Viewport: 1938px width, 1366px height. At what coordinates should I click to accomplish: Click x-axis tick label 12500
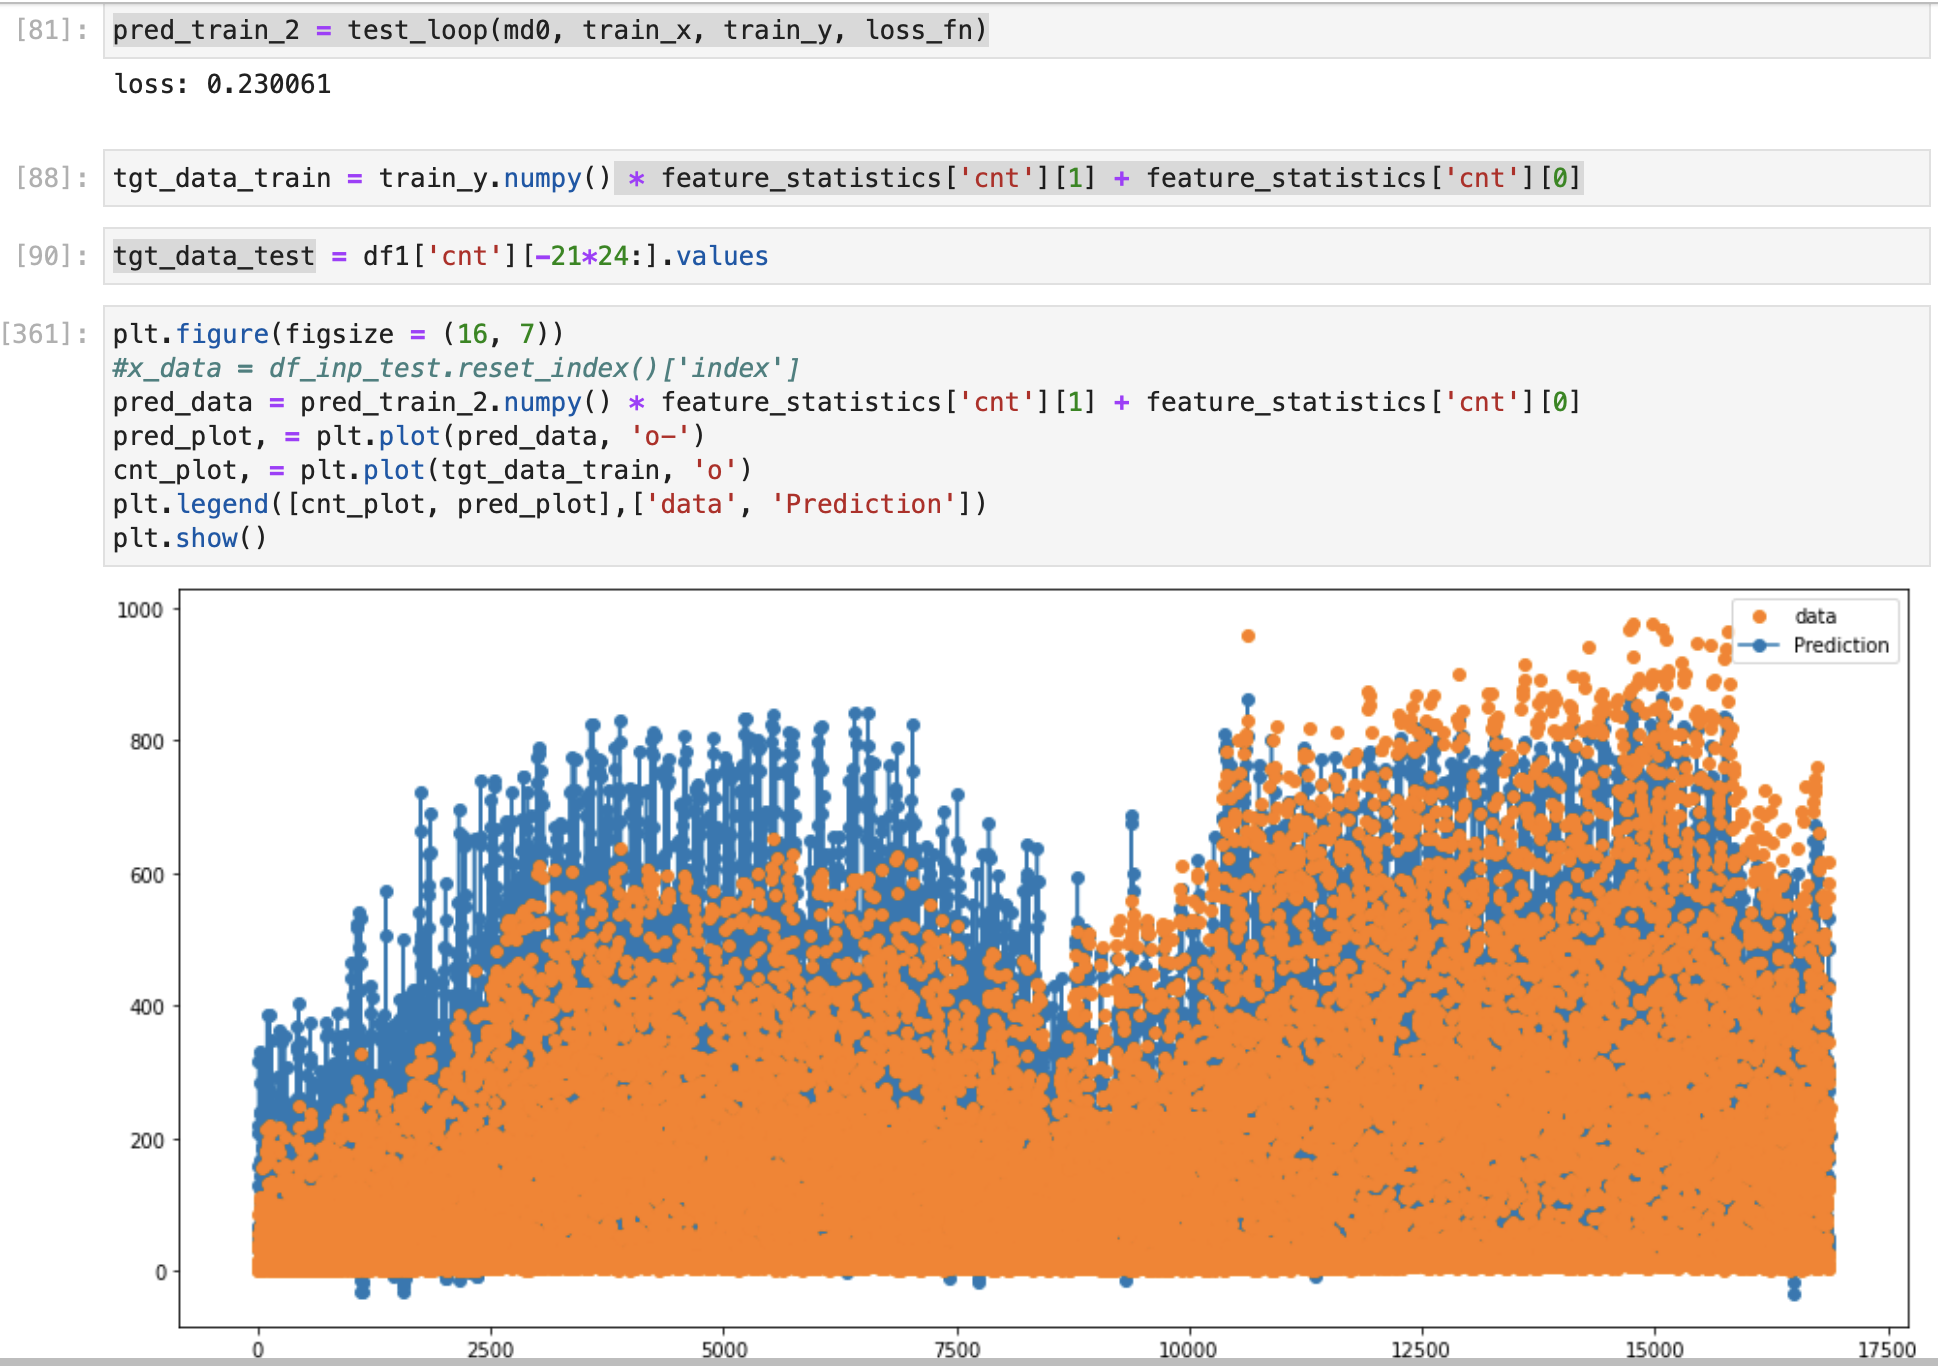(x=1421, y=1350)
